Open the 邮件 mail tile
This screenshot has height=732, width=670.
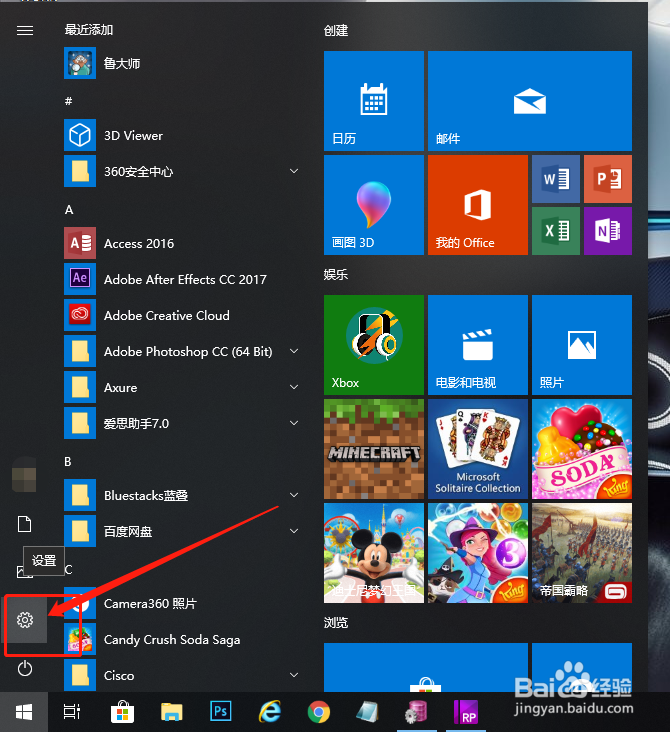(529, 101)
